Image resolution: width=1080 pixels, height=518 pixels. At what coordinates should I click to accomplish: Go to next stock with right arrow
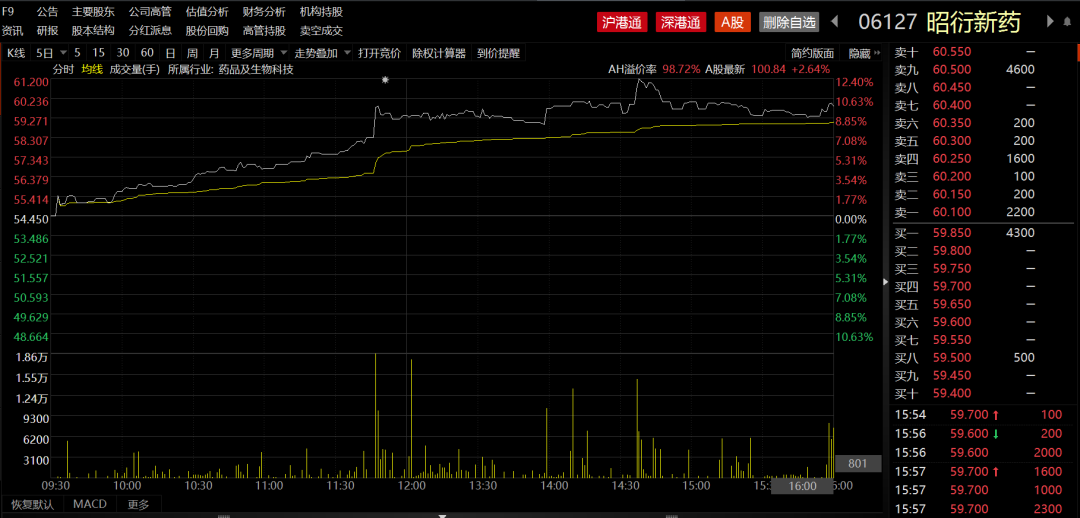click(1050, 21)
